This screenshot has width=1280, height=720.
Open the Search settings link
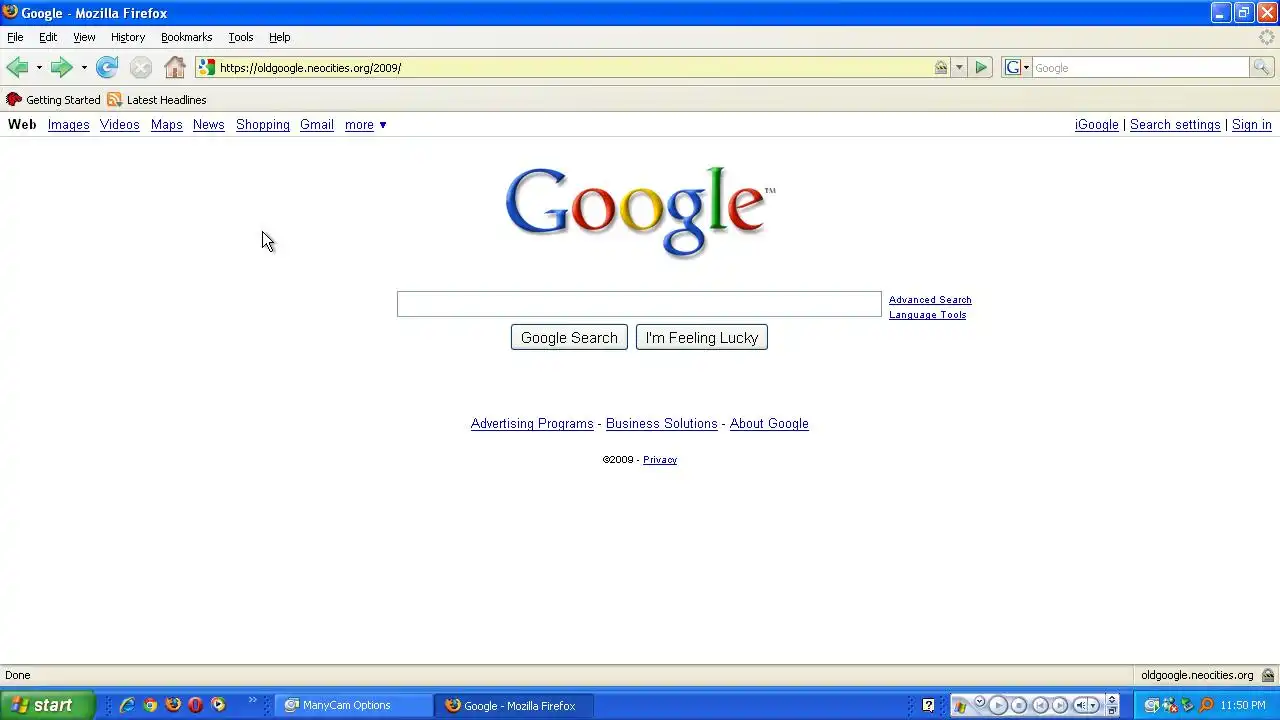point(1175,125)
